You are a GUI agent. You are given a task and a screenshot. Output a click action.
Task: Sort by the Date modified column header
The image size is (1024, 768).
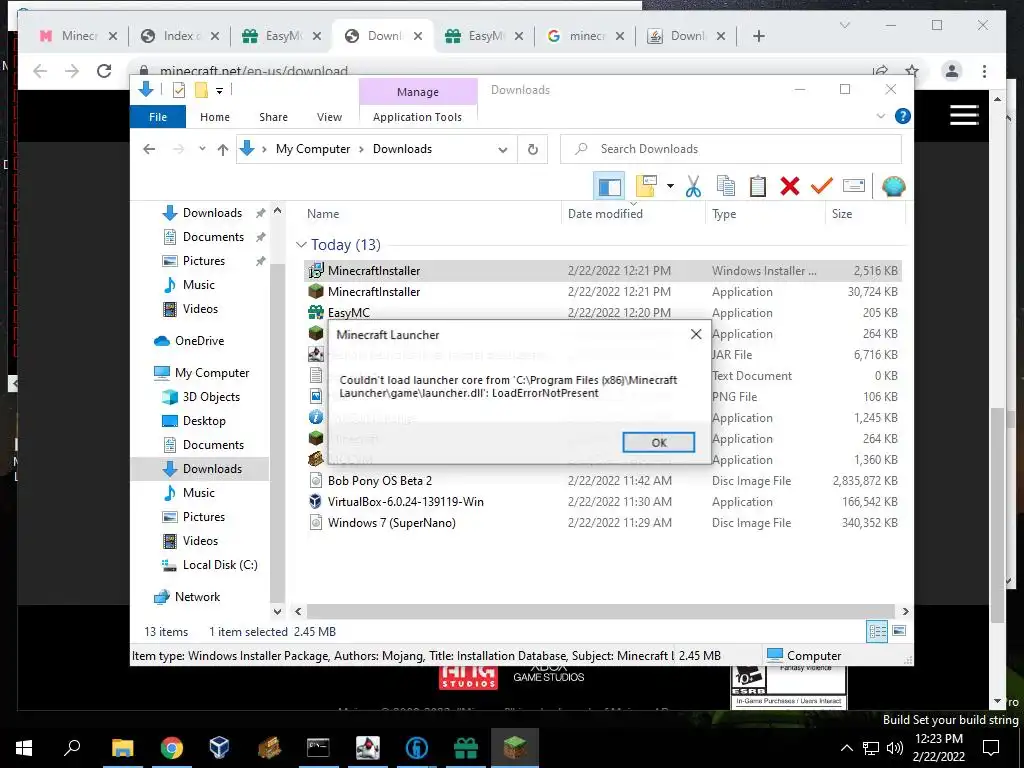tap(605, 214)
